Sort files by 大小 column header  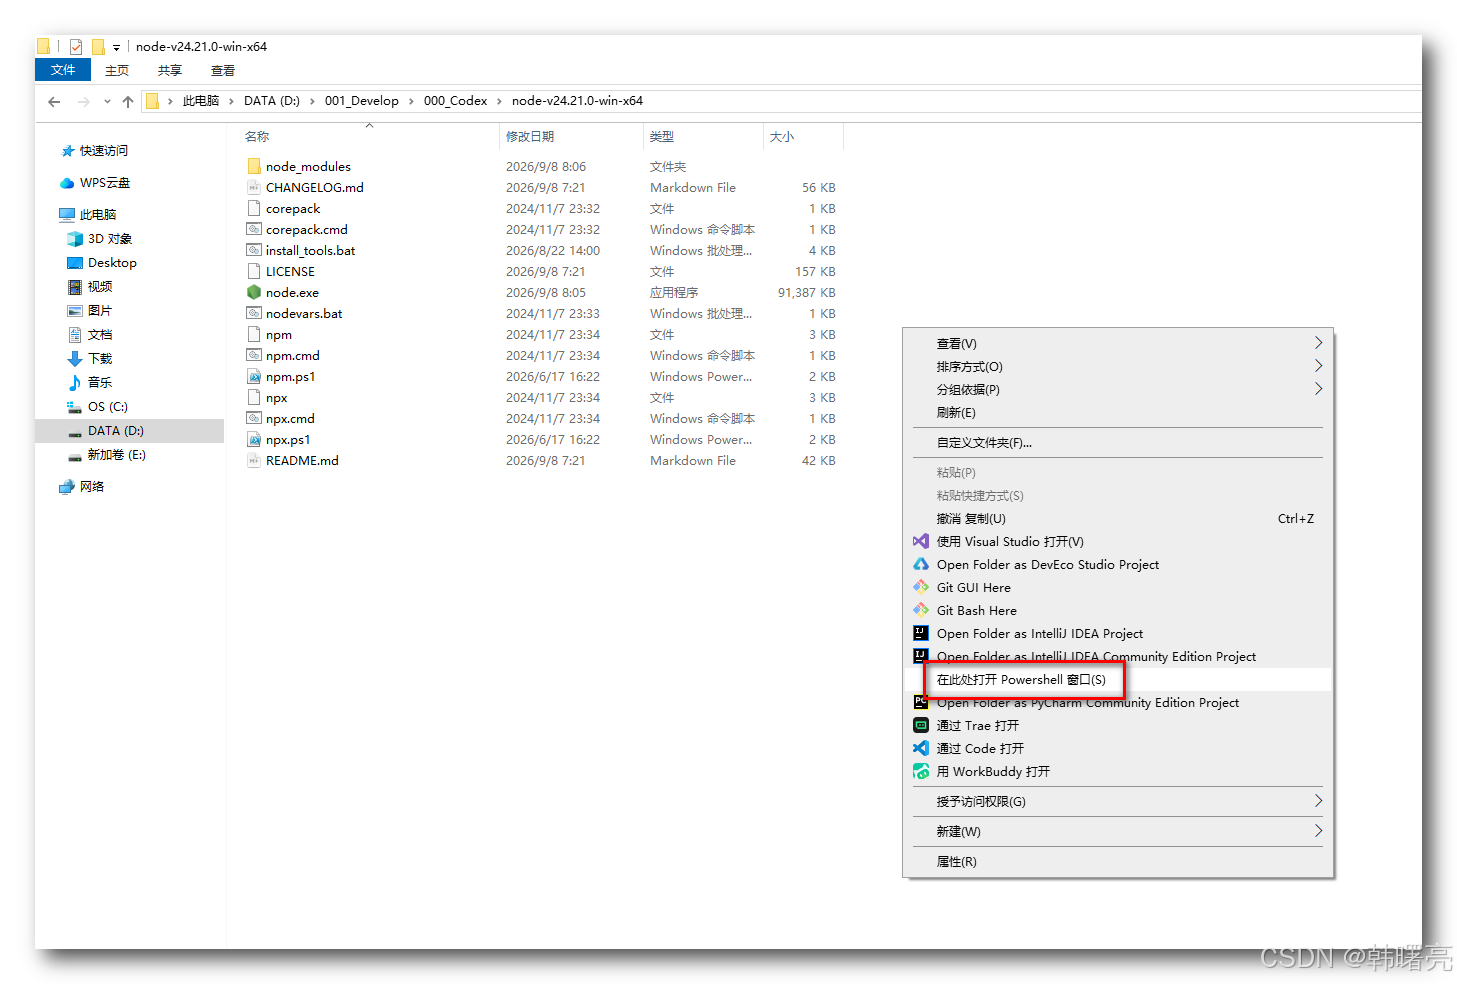782,137
